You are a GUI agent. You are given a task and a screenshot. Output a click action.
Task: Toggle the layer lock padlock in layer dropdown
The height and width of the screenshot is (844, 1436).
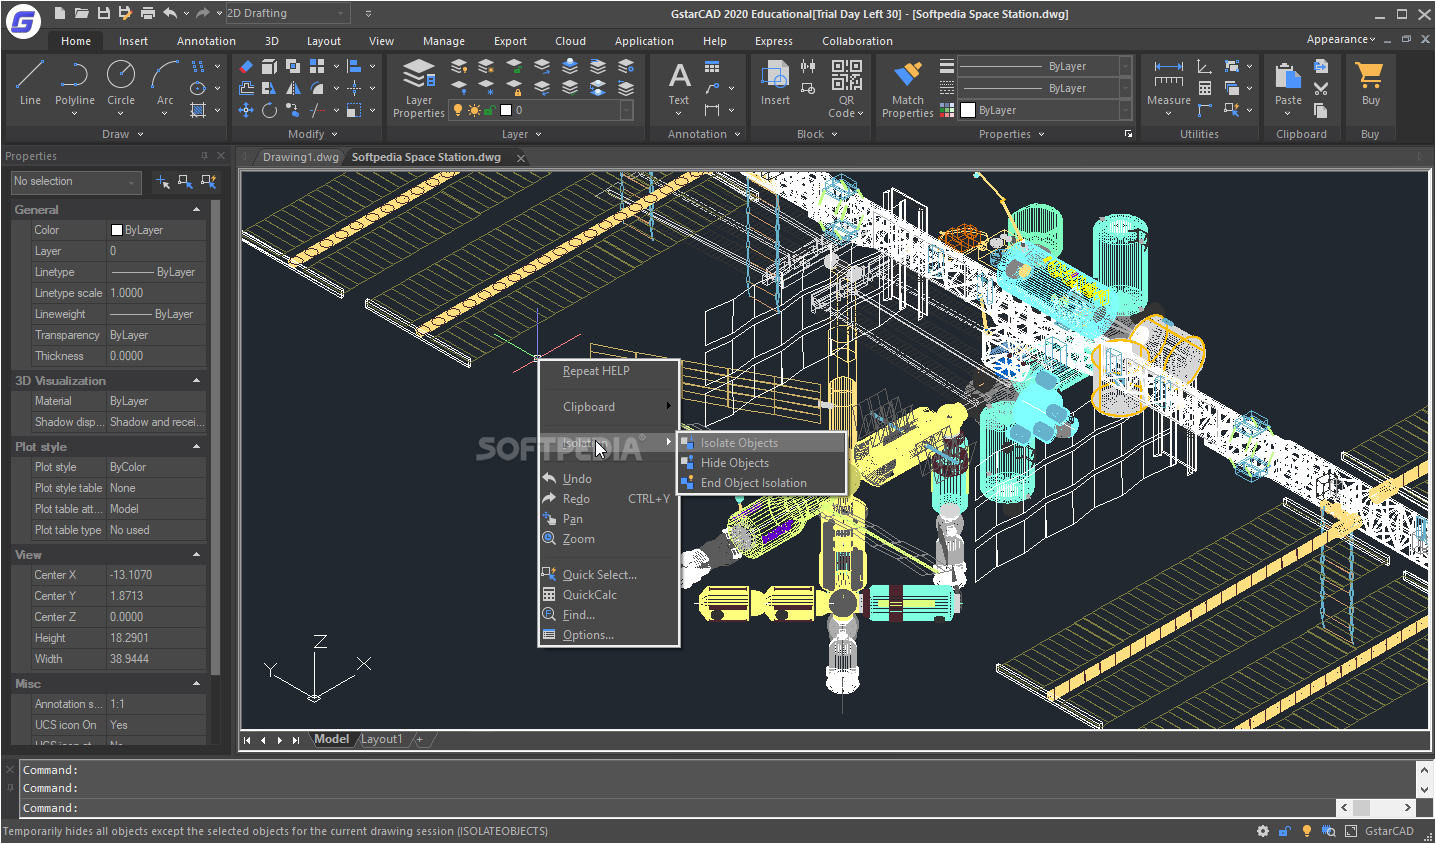490,110
